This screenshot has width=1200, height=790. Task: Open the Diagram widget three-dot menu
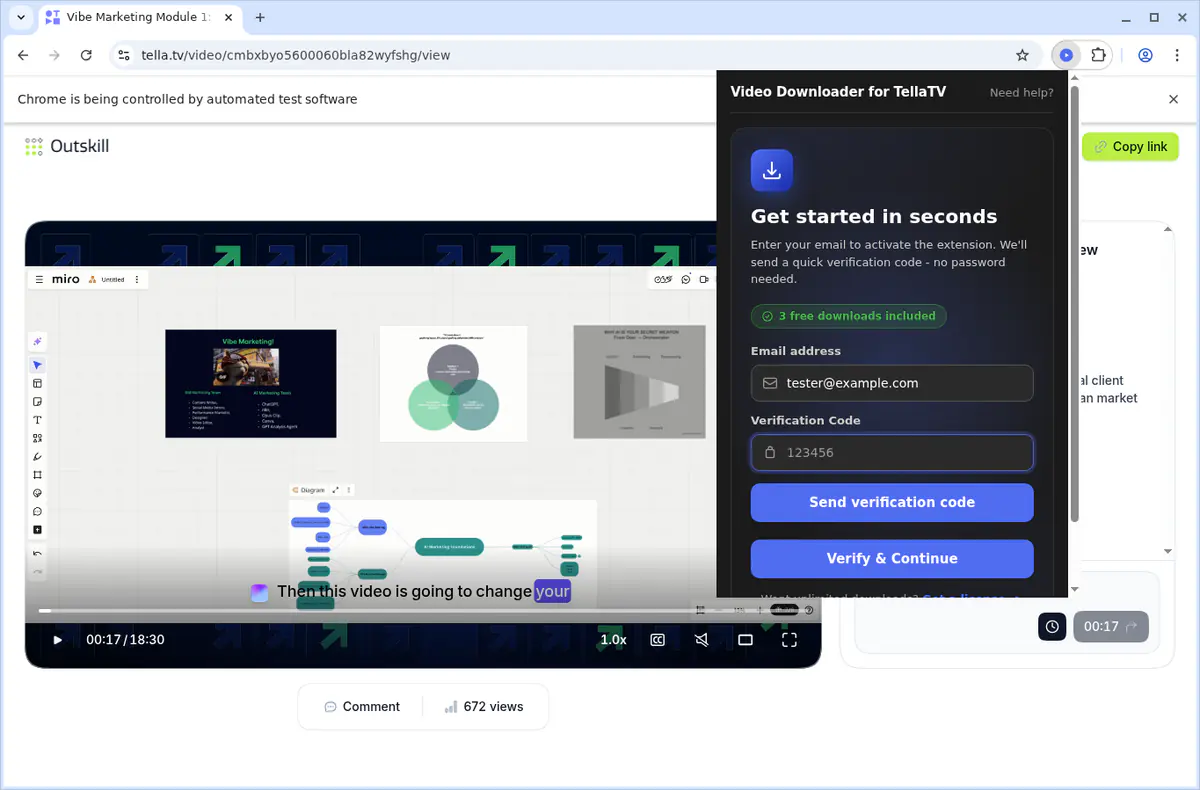[349, 490]
